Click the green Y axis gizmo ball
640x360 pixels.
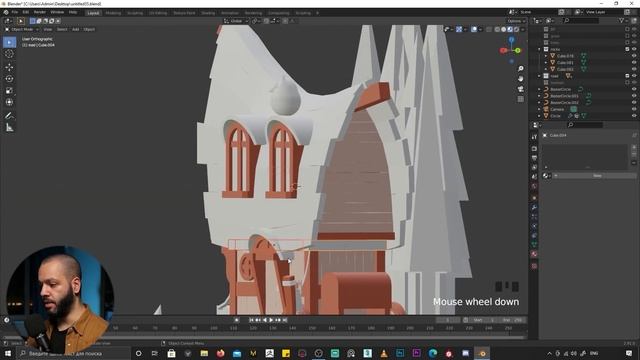pyautogui.click(x=518, y=51)
